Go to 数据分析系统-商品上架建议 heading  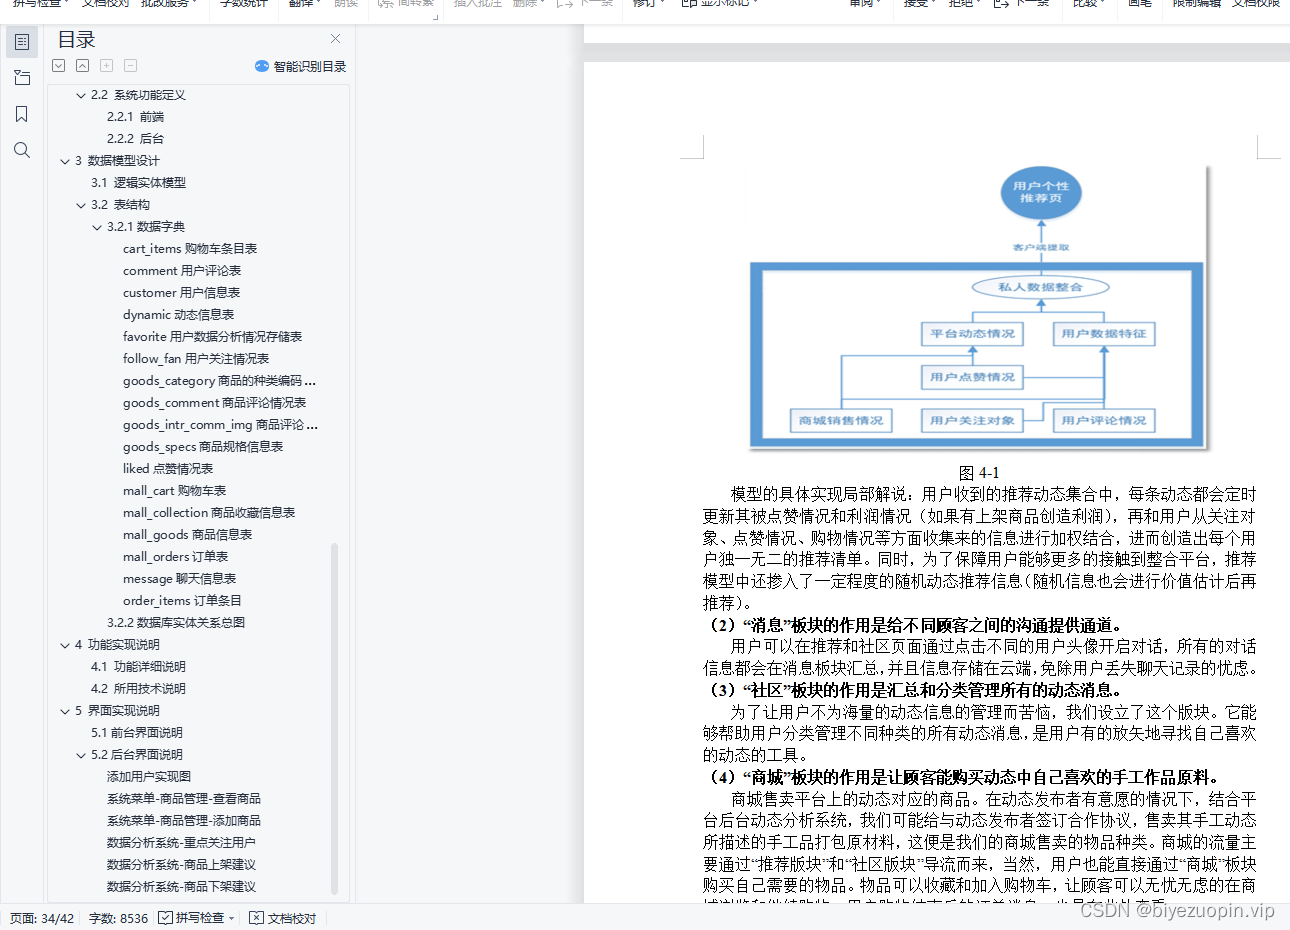pyautogui.click(x=181, y=865)
